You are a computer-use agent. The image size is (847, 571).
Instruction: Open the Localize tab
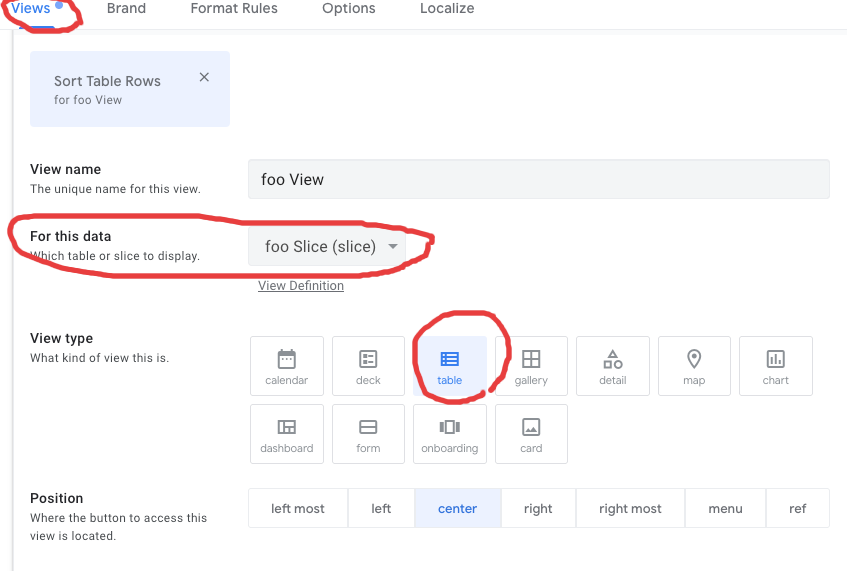pos(447,9)
